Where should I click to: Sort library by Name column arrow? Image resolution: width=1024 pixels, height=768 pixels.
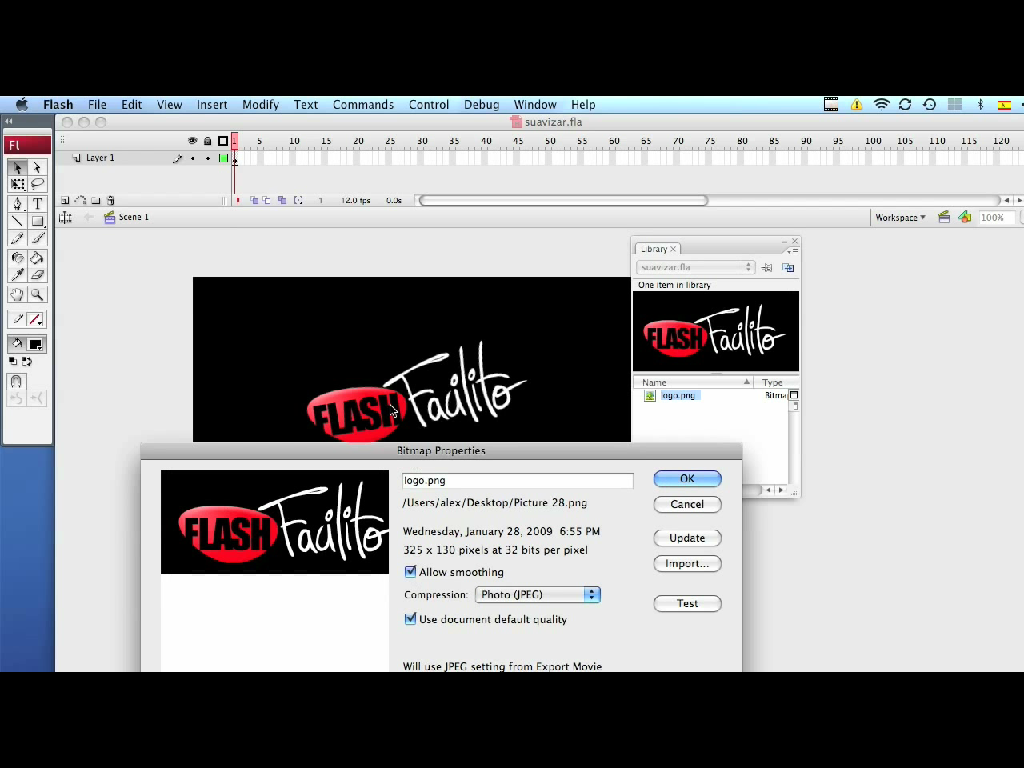click(x=746, y=382)
